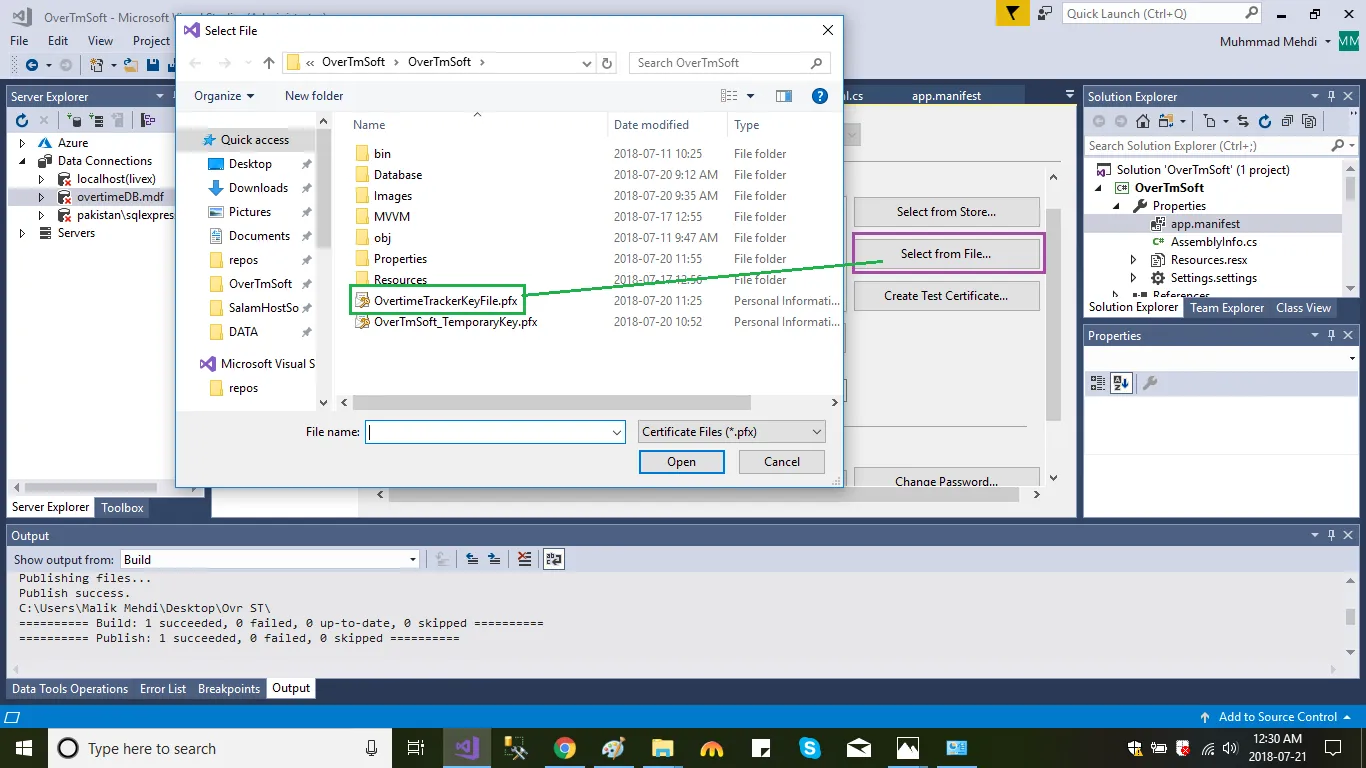The width and height of the screenshot is (1366, 768).
Task: Click the Up arrow in Select File dialog
Action: click(268, 63)
